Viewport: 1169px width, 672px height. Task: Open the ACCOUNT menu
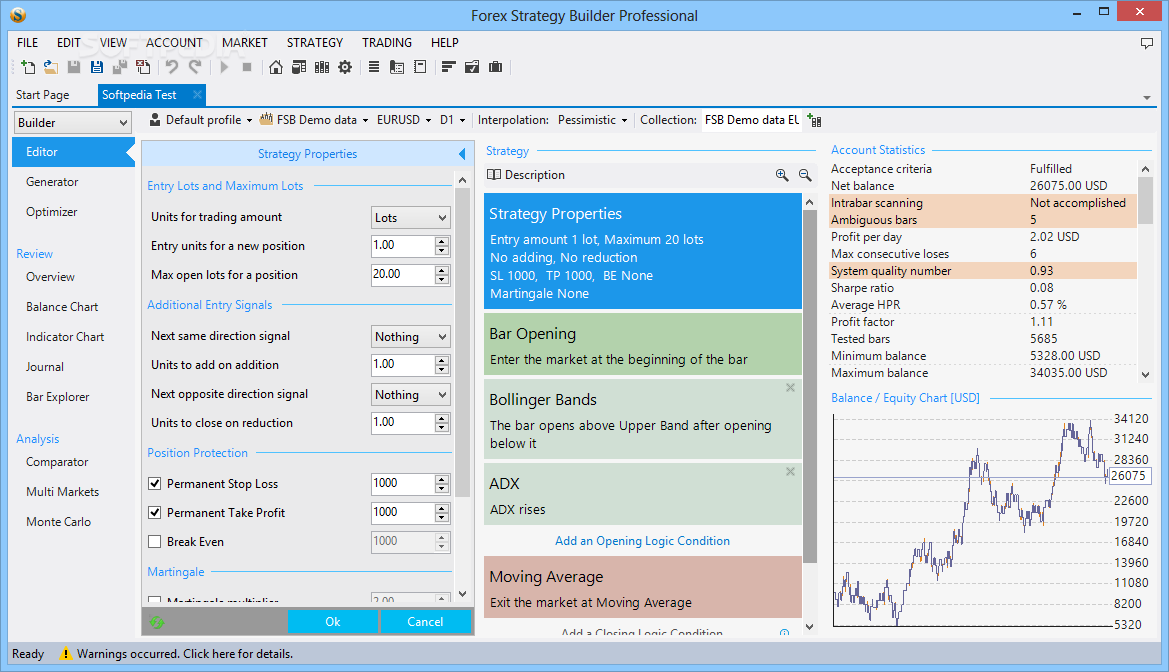coord(174,43)
